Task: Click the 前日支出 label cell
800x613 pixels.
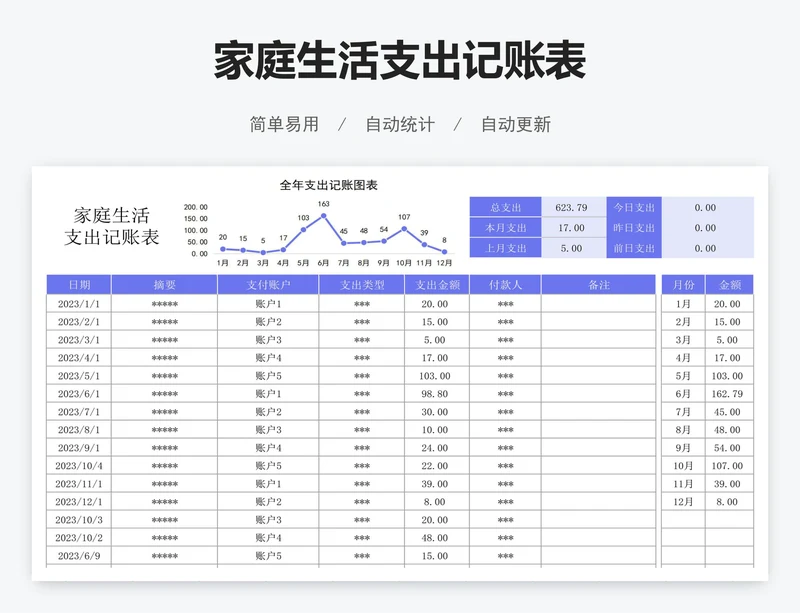Action: pyautogui.click(x=634, y=248)
